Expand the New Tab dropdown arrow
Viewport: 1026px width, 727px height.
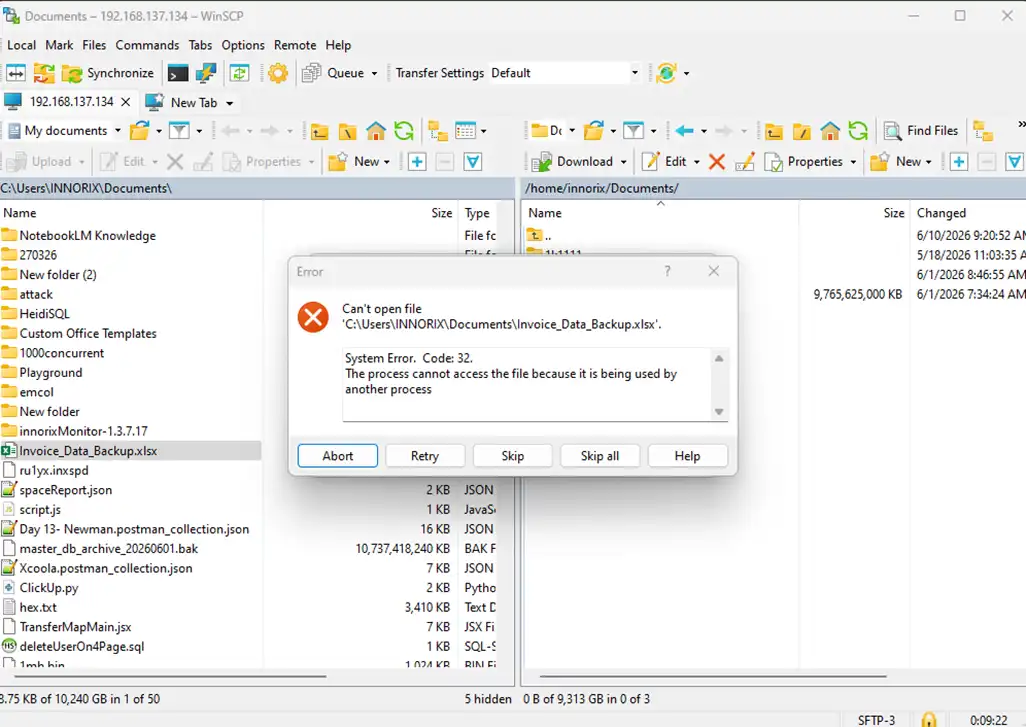pyautogui.click(x=230, y=103)
